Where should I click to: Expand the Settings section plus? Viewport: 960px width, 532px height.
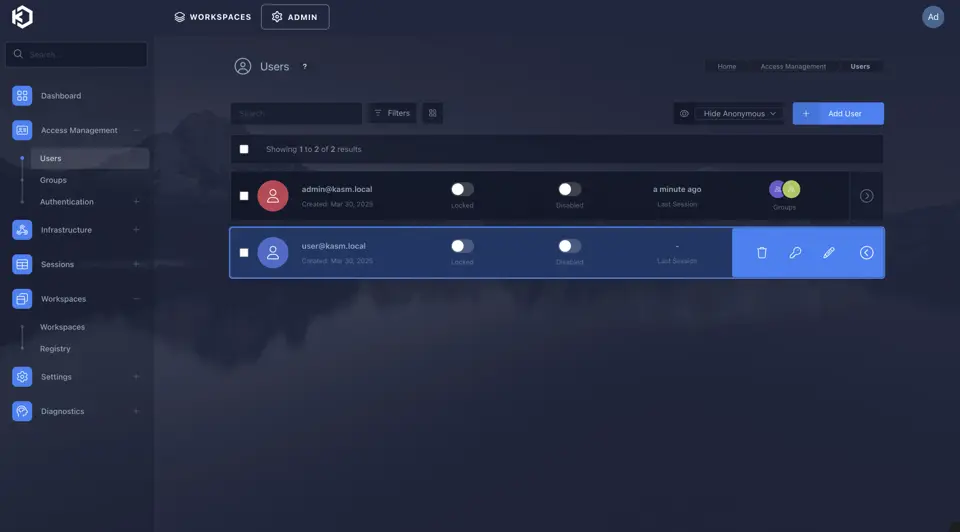[x=136, y=377]
